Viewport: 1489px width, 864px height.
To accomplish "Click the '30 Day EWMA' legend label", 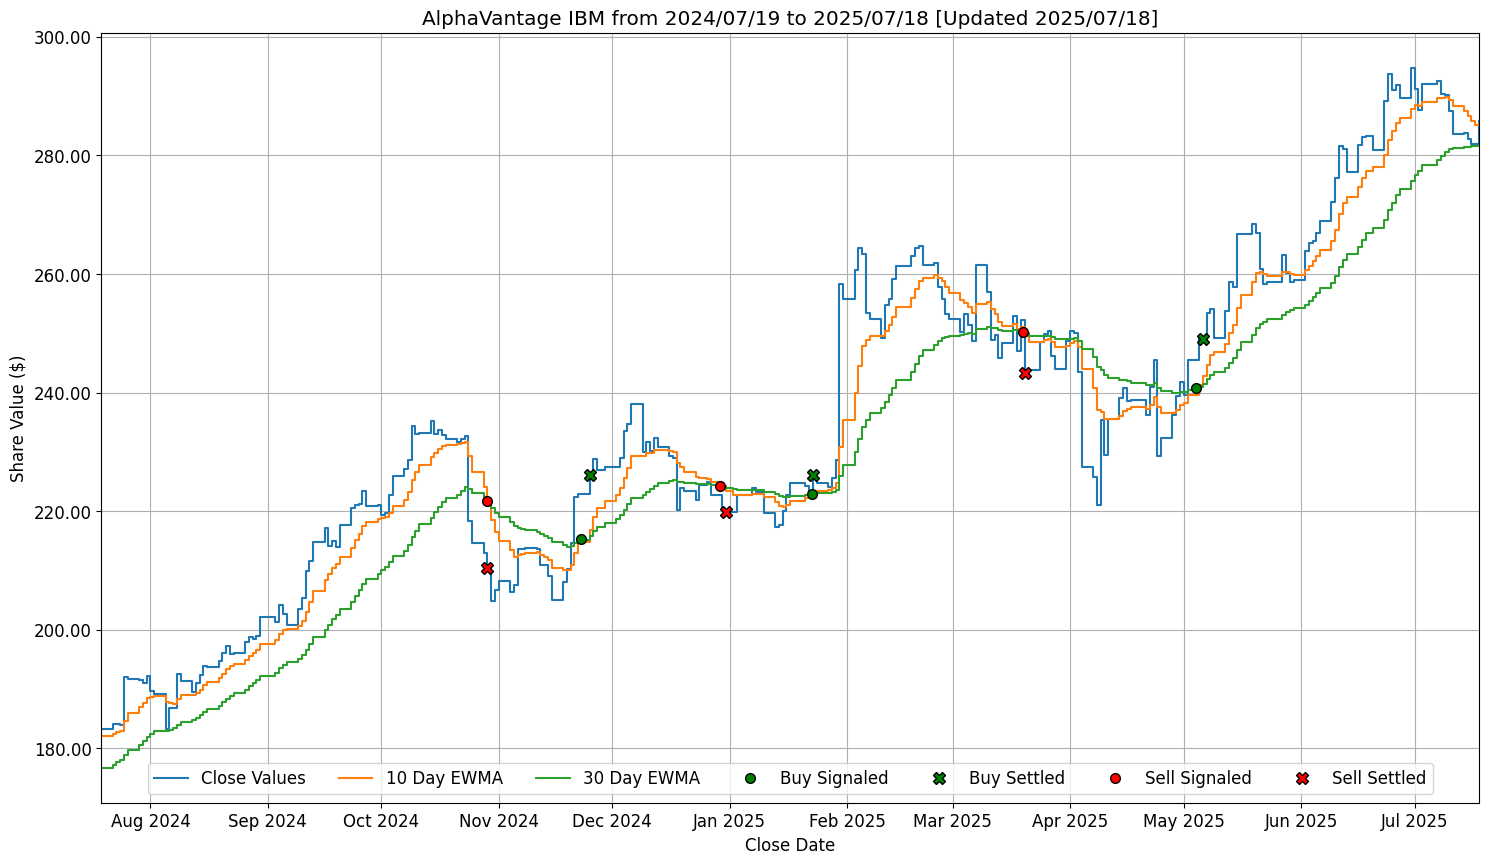I will 641,778.
